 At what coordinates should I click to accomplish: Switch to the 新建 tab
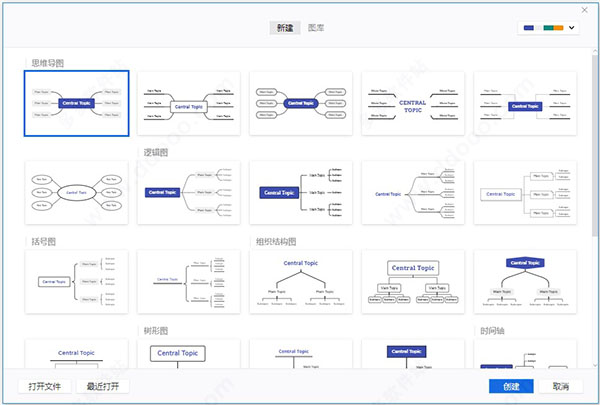tap(285, 28)
